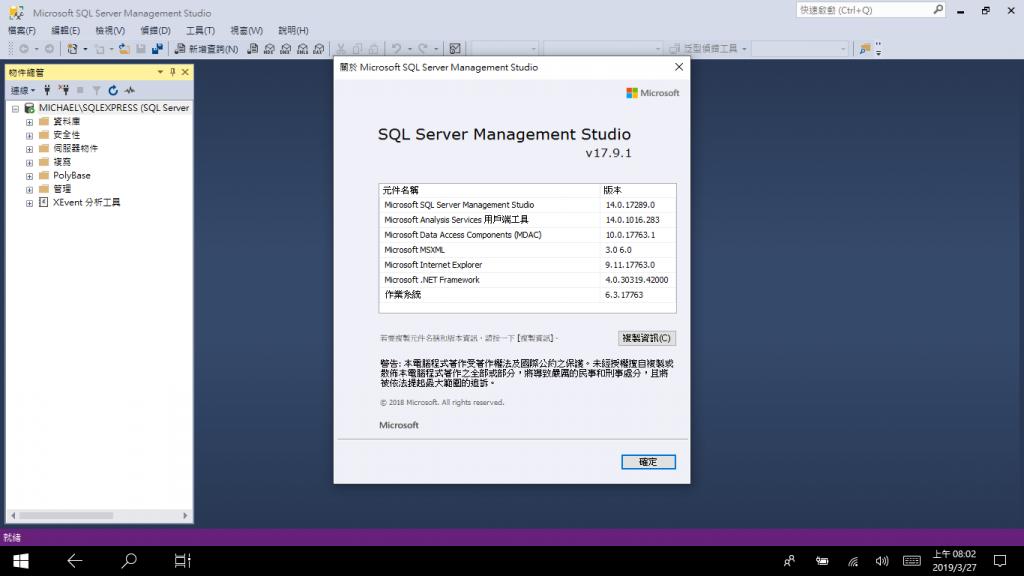
Task: Click the MDX query icon
Action: click(269, 49)
